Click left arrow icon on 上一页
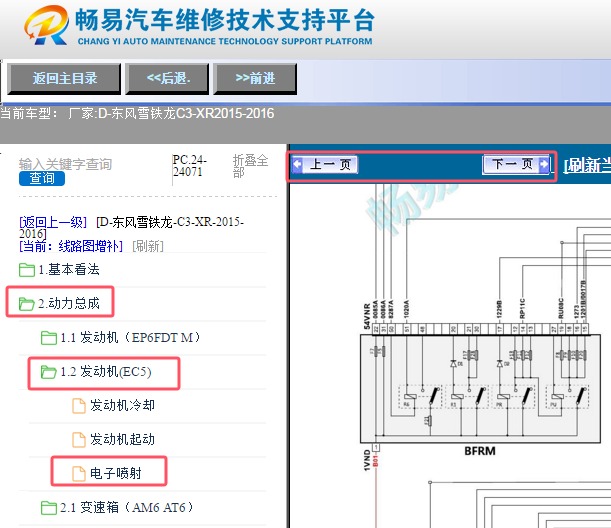 pos(297,164)
